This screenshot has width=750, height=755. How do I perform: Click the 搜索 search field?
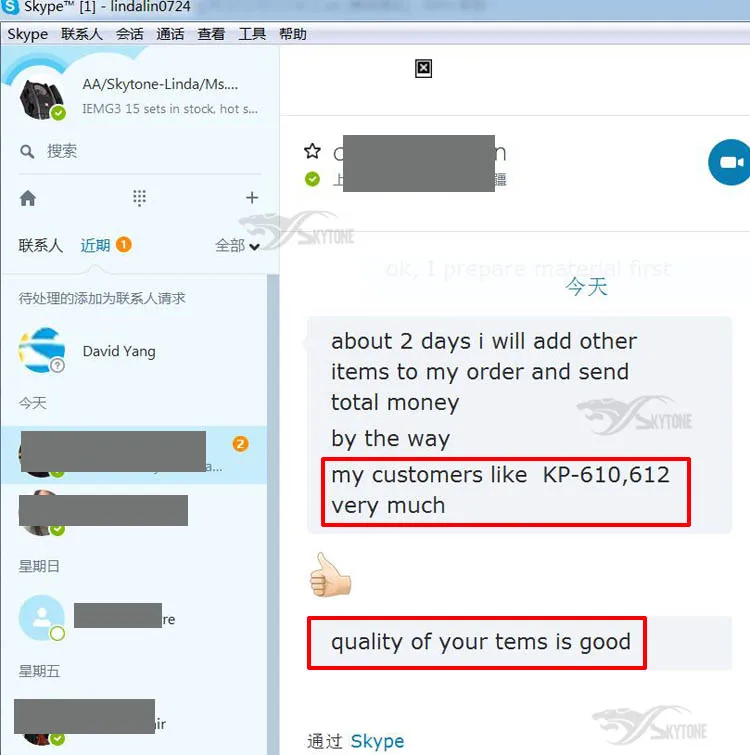coord(140,152)
